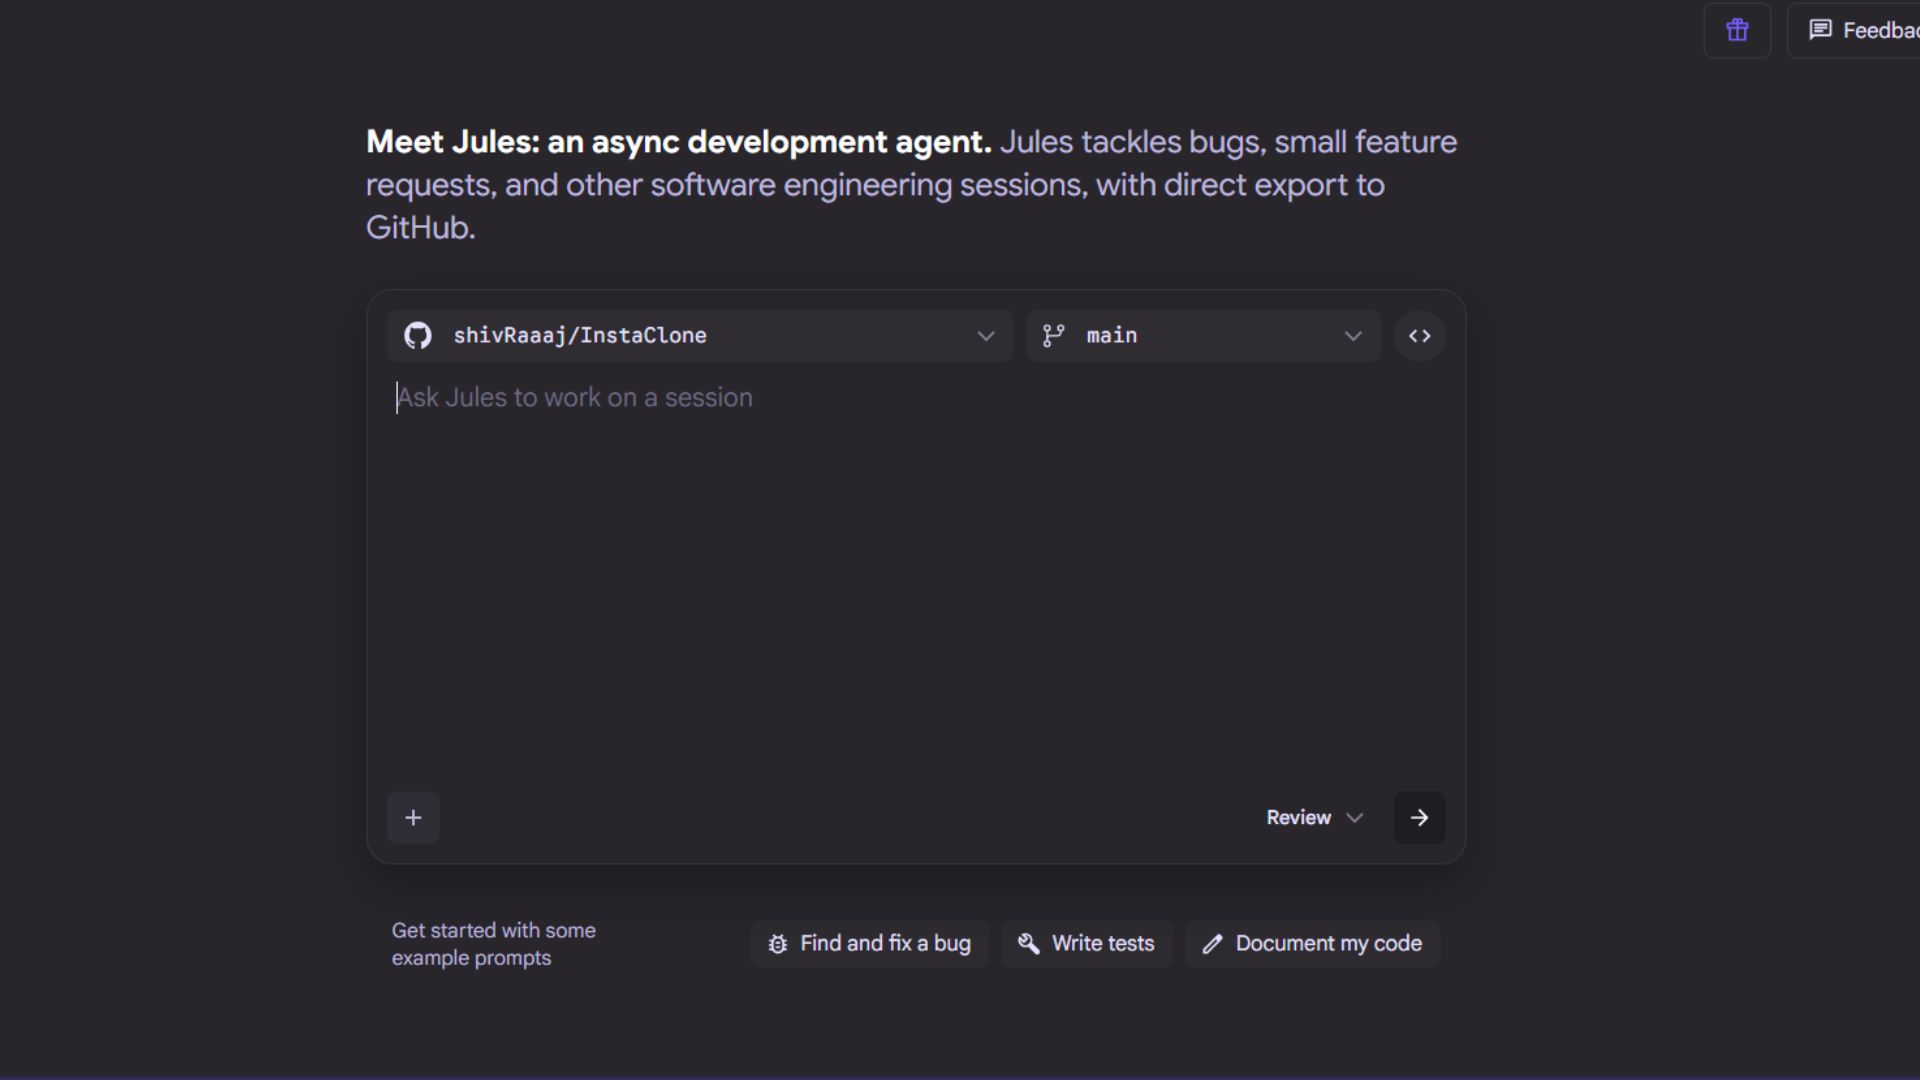The width and height of the screenshot is (1920, 1080).
Task: Click the wrench icon beside Write tests
Action: (x=1028, y=944)
